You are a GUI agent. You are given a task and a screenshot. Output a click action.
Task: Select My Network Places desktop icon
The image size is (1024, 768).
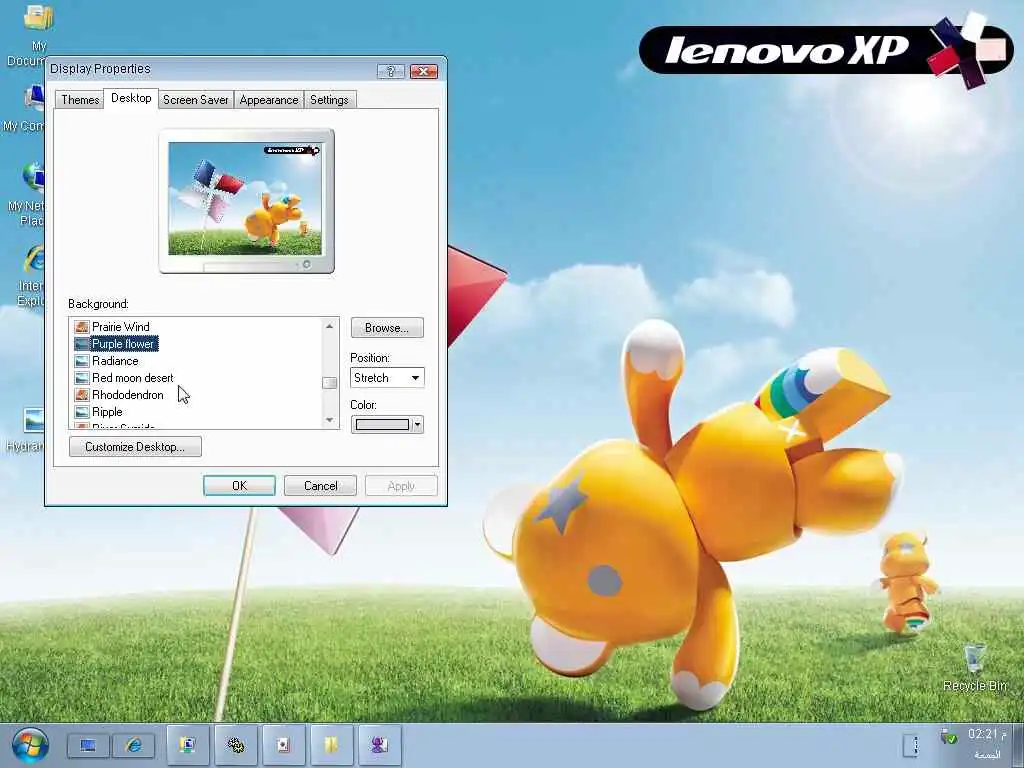26,194
